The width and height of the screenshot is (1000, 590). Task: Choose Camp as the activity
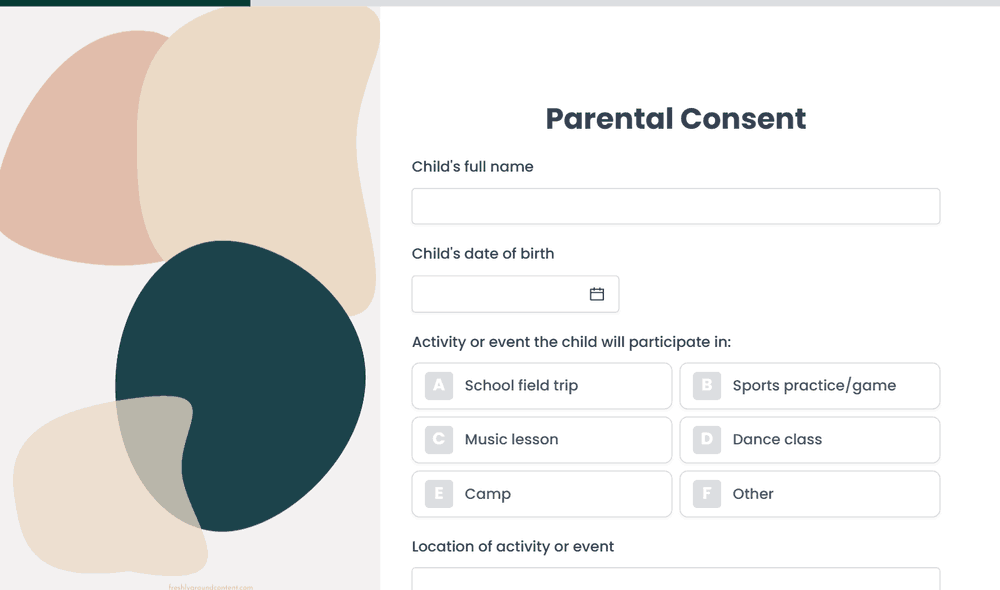[x=488, y=494]
